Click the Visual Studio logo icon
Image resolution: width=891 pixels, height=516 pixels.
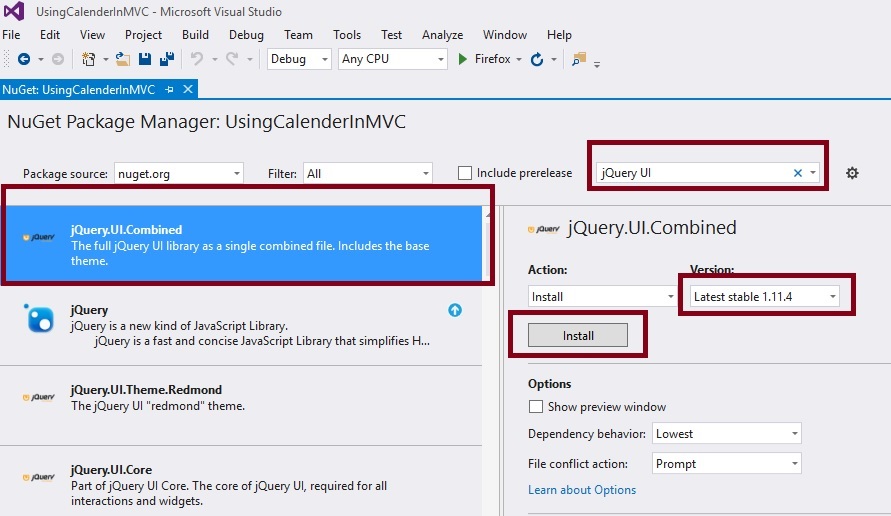(x=14, y=11)
